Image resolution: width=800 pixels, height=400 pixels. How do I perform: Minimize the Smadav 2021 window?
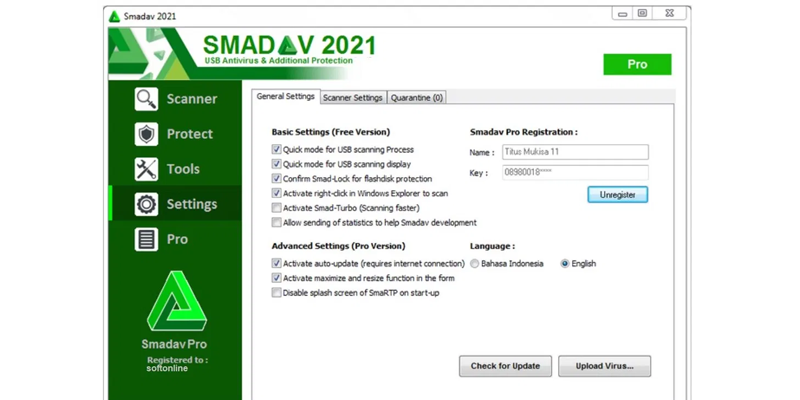tap(622, 14)
